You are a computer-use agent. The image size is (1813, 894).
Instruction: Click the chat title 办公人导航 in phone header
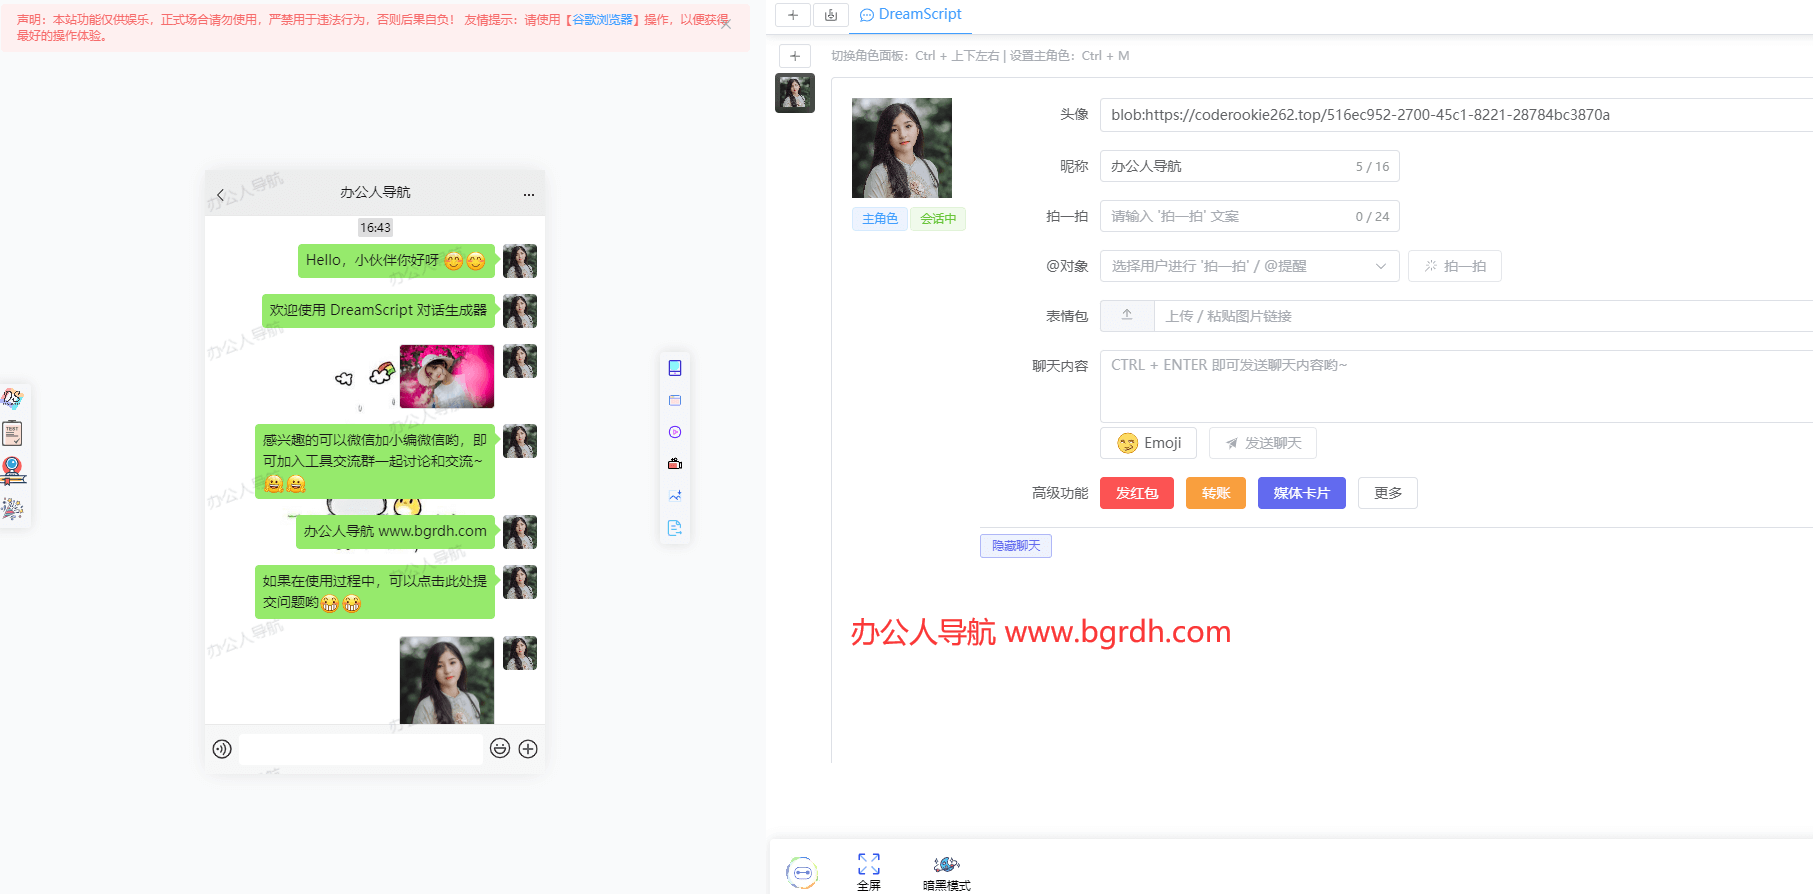pos(375,192)
